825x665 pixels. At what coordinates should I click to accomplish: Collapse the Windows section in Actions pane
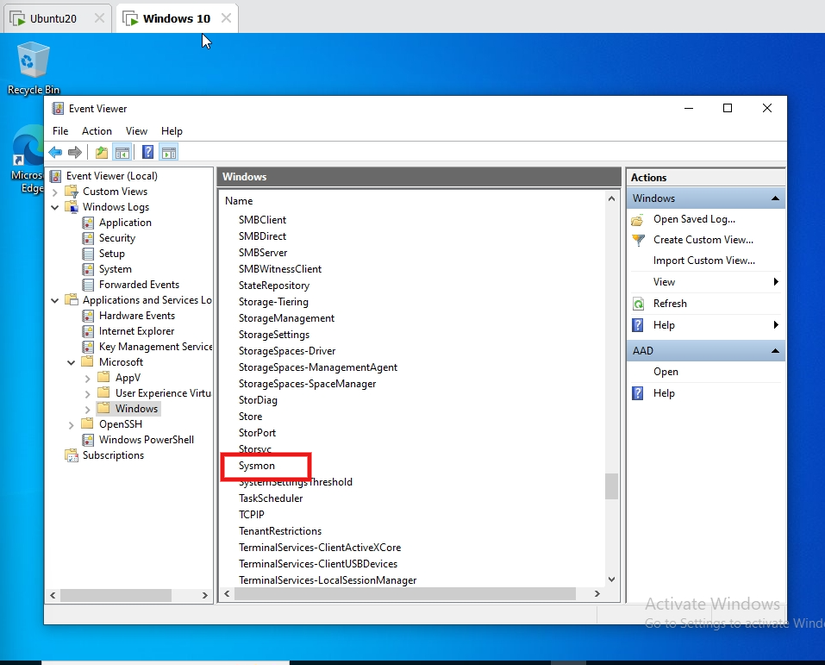(x=775, y=198)
